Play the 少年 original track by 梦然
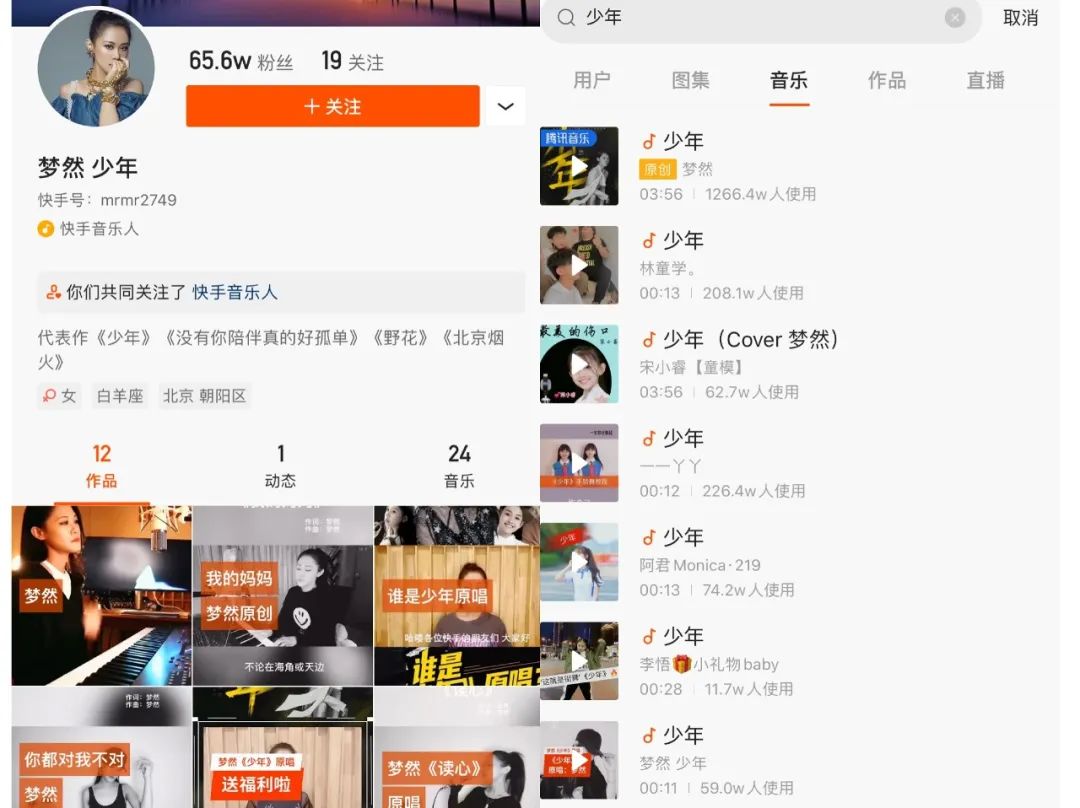This screenshot has height=808, width=1080. (x=579, y=166)
